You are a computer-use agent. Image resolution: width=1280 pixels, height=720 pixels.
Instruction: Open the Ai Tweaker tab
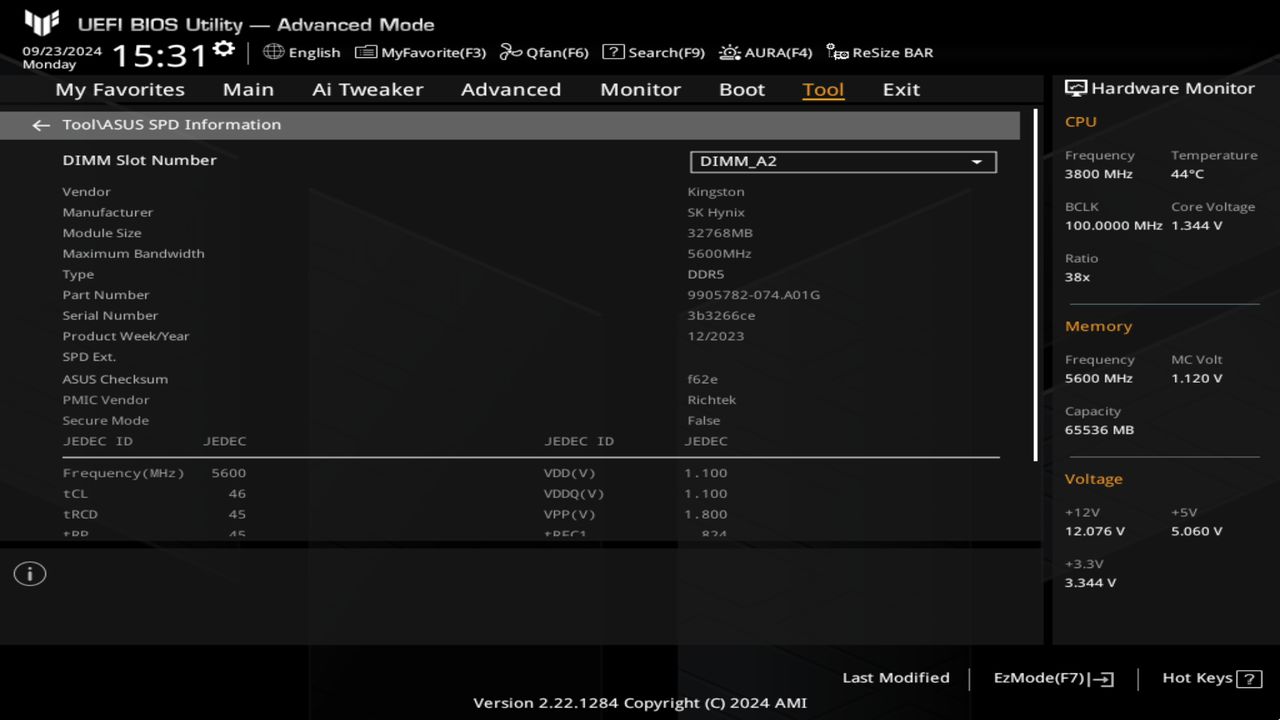tap(367, 89)
